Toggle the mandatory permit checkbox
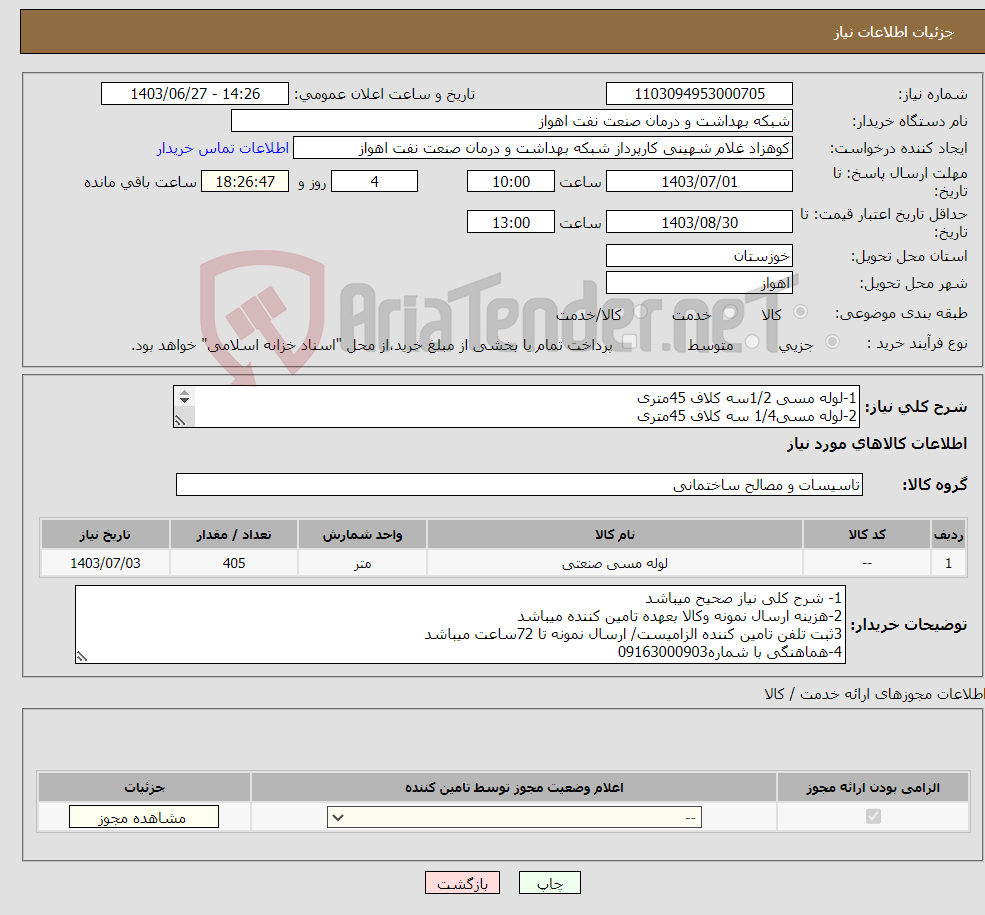 (873, 816)
